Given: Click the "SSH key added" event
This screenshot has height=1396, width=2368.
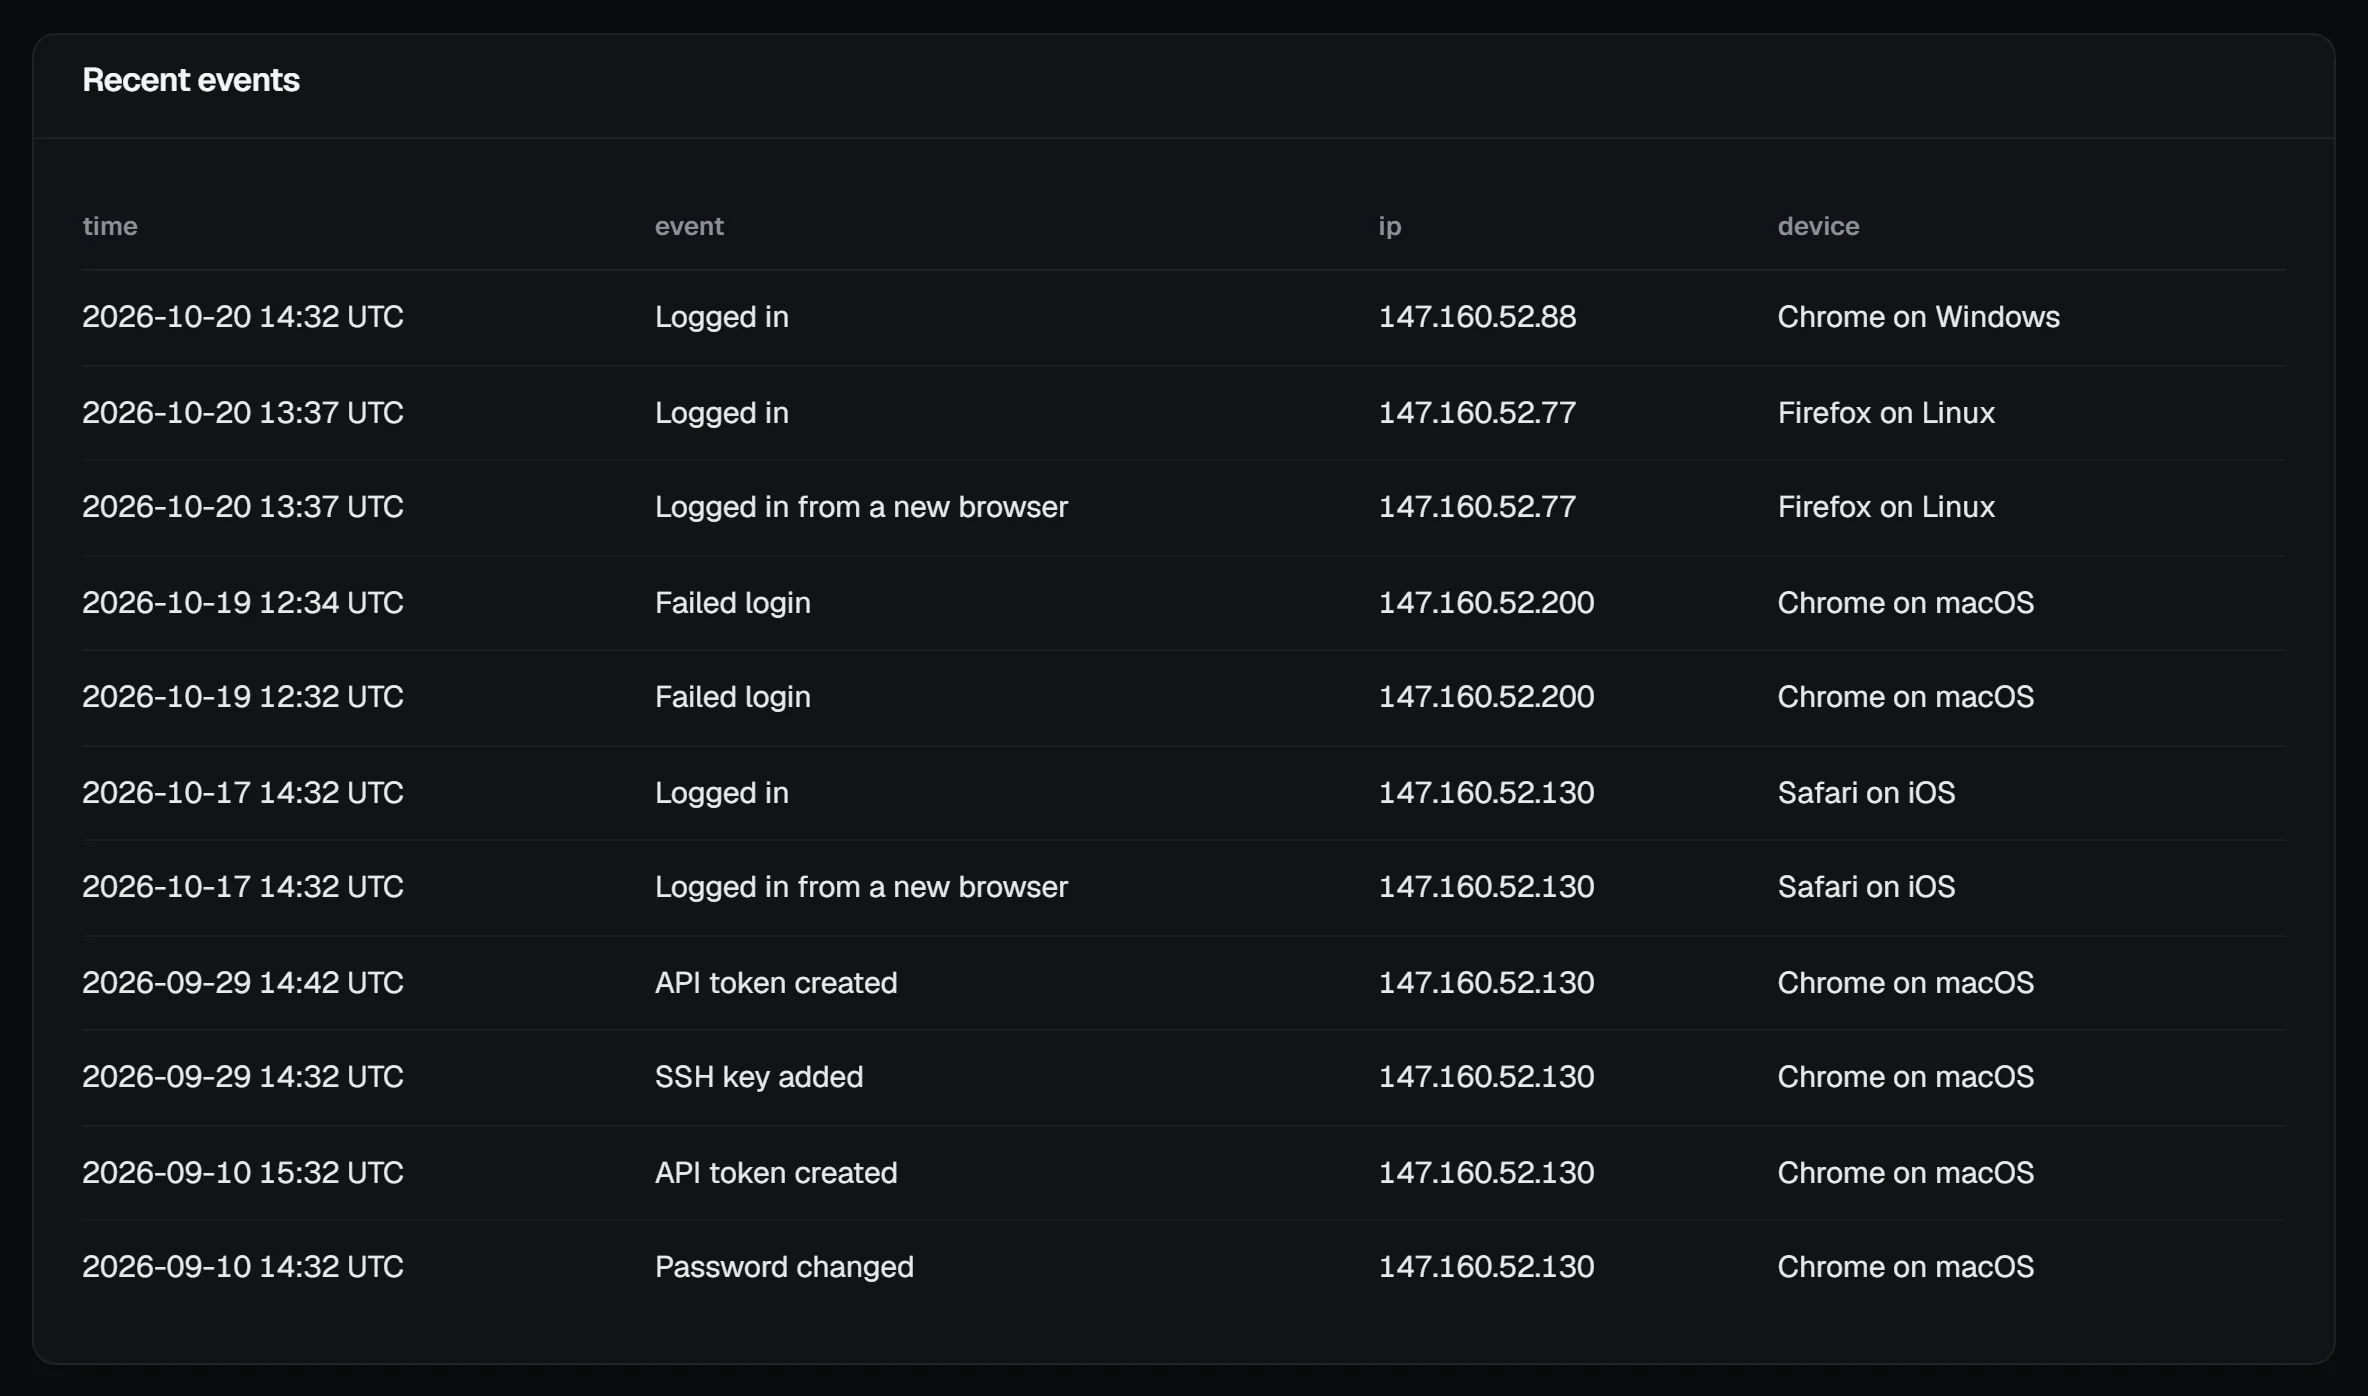Looking at the screenshot, I should pyautogui.click(x=759, y=1077).
